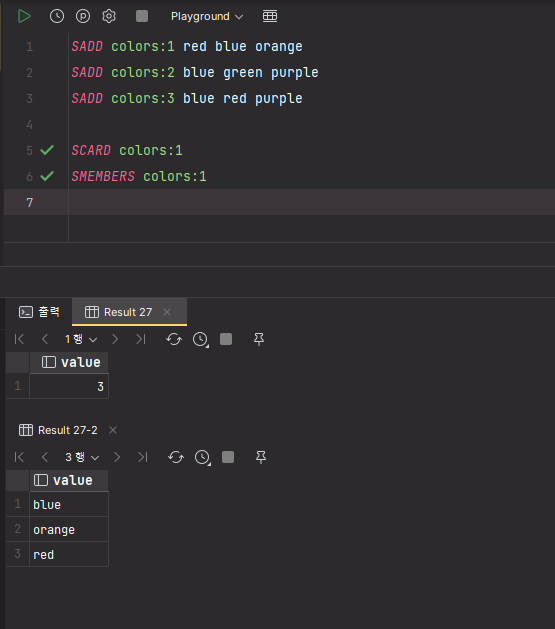
Task: Open the 1 행 page size dropdown
Action: click(x=81, y=339)
